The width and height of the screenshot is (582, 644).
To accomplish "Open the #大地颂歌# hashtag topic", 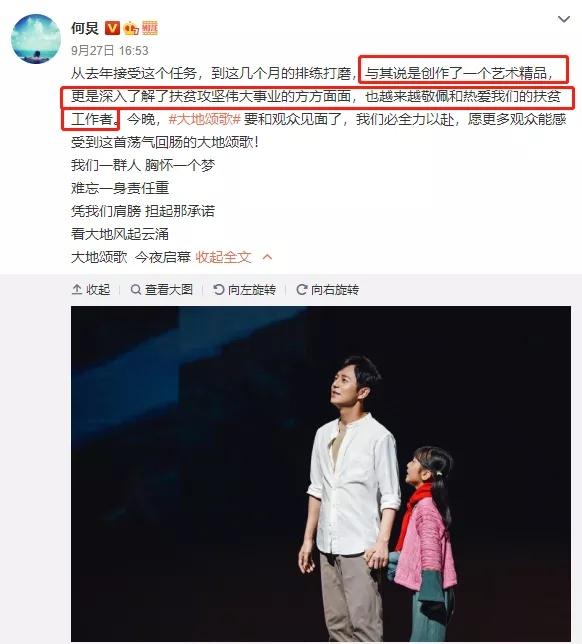I will coord(205,120).
